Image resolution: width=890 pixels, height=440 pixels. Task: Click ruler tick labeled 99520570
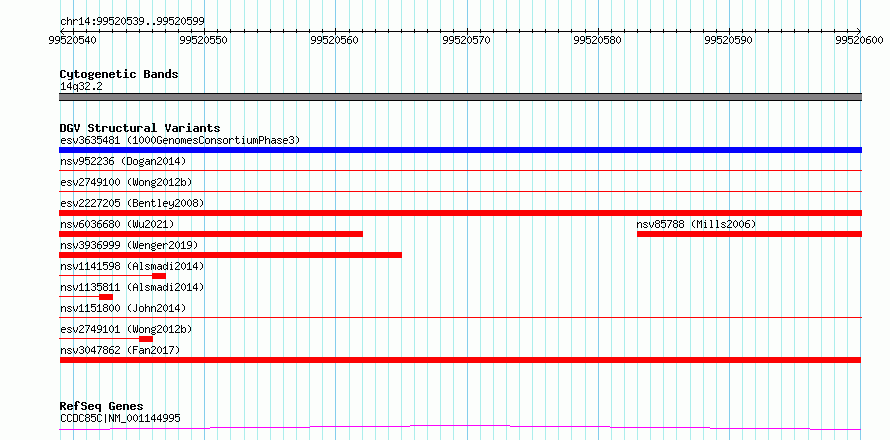(x=467, y=39)
